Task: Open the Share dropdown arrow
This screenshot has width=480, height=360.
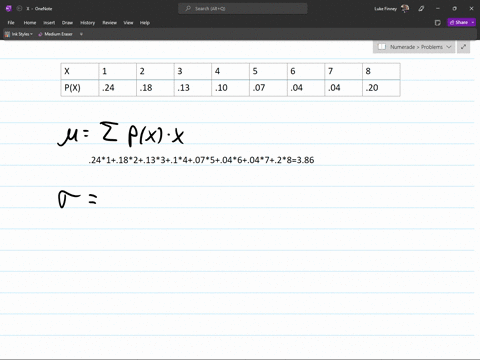Action: tap(473, 22)
